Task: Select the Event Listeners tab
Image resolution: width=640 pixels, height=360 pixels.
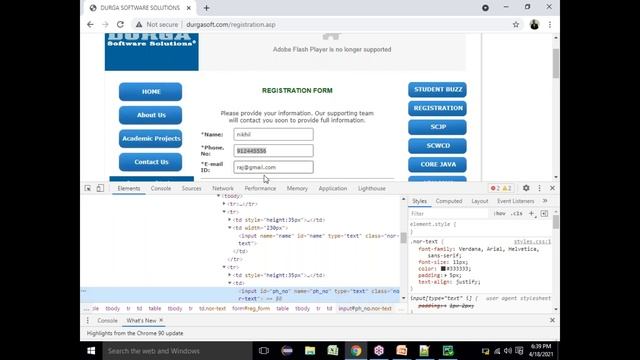Action: click(516, 201)
